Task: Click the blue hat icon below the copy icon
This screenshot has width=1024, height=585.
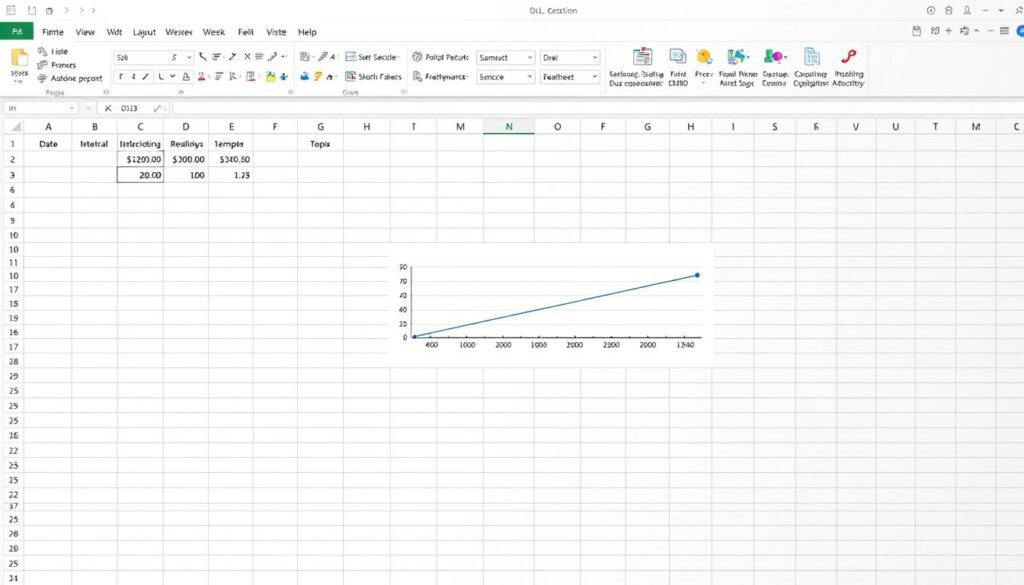Action: [x=304, y=76]
